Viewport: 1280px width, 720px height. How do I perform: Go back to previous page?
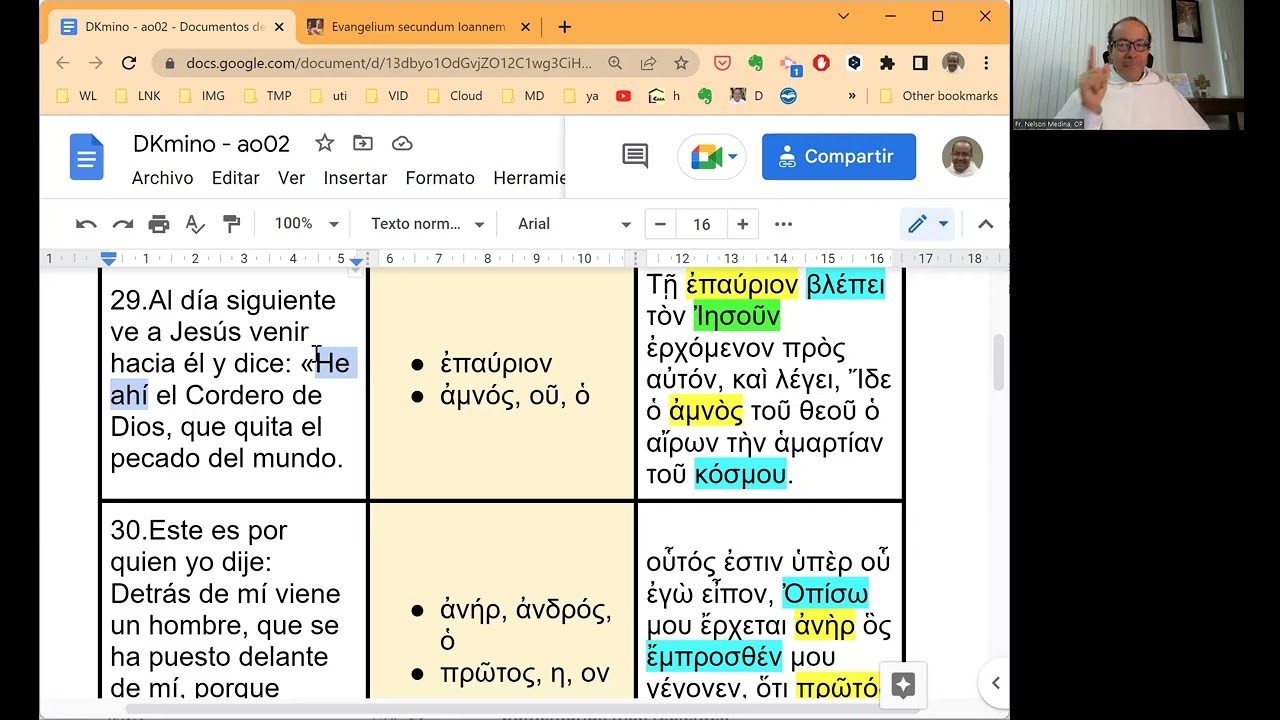point(63,63)
